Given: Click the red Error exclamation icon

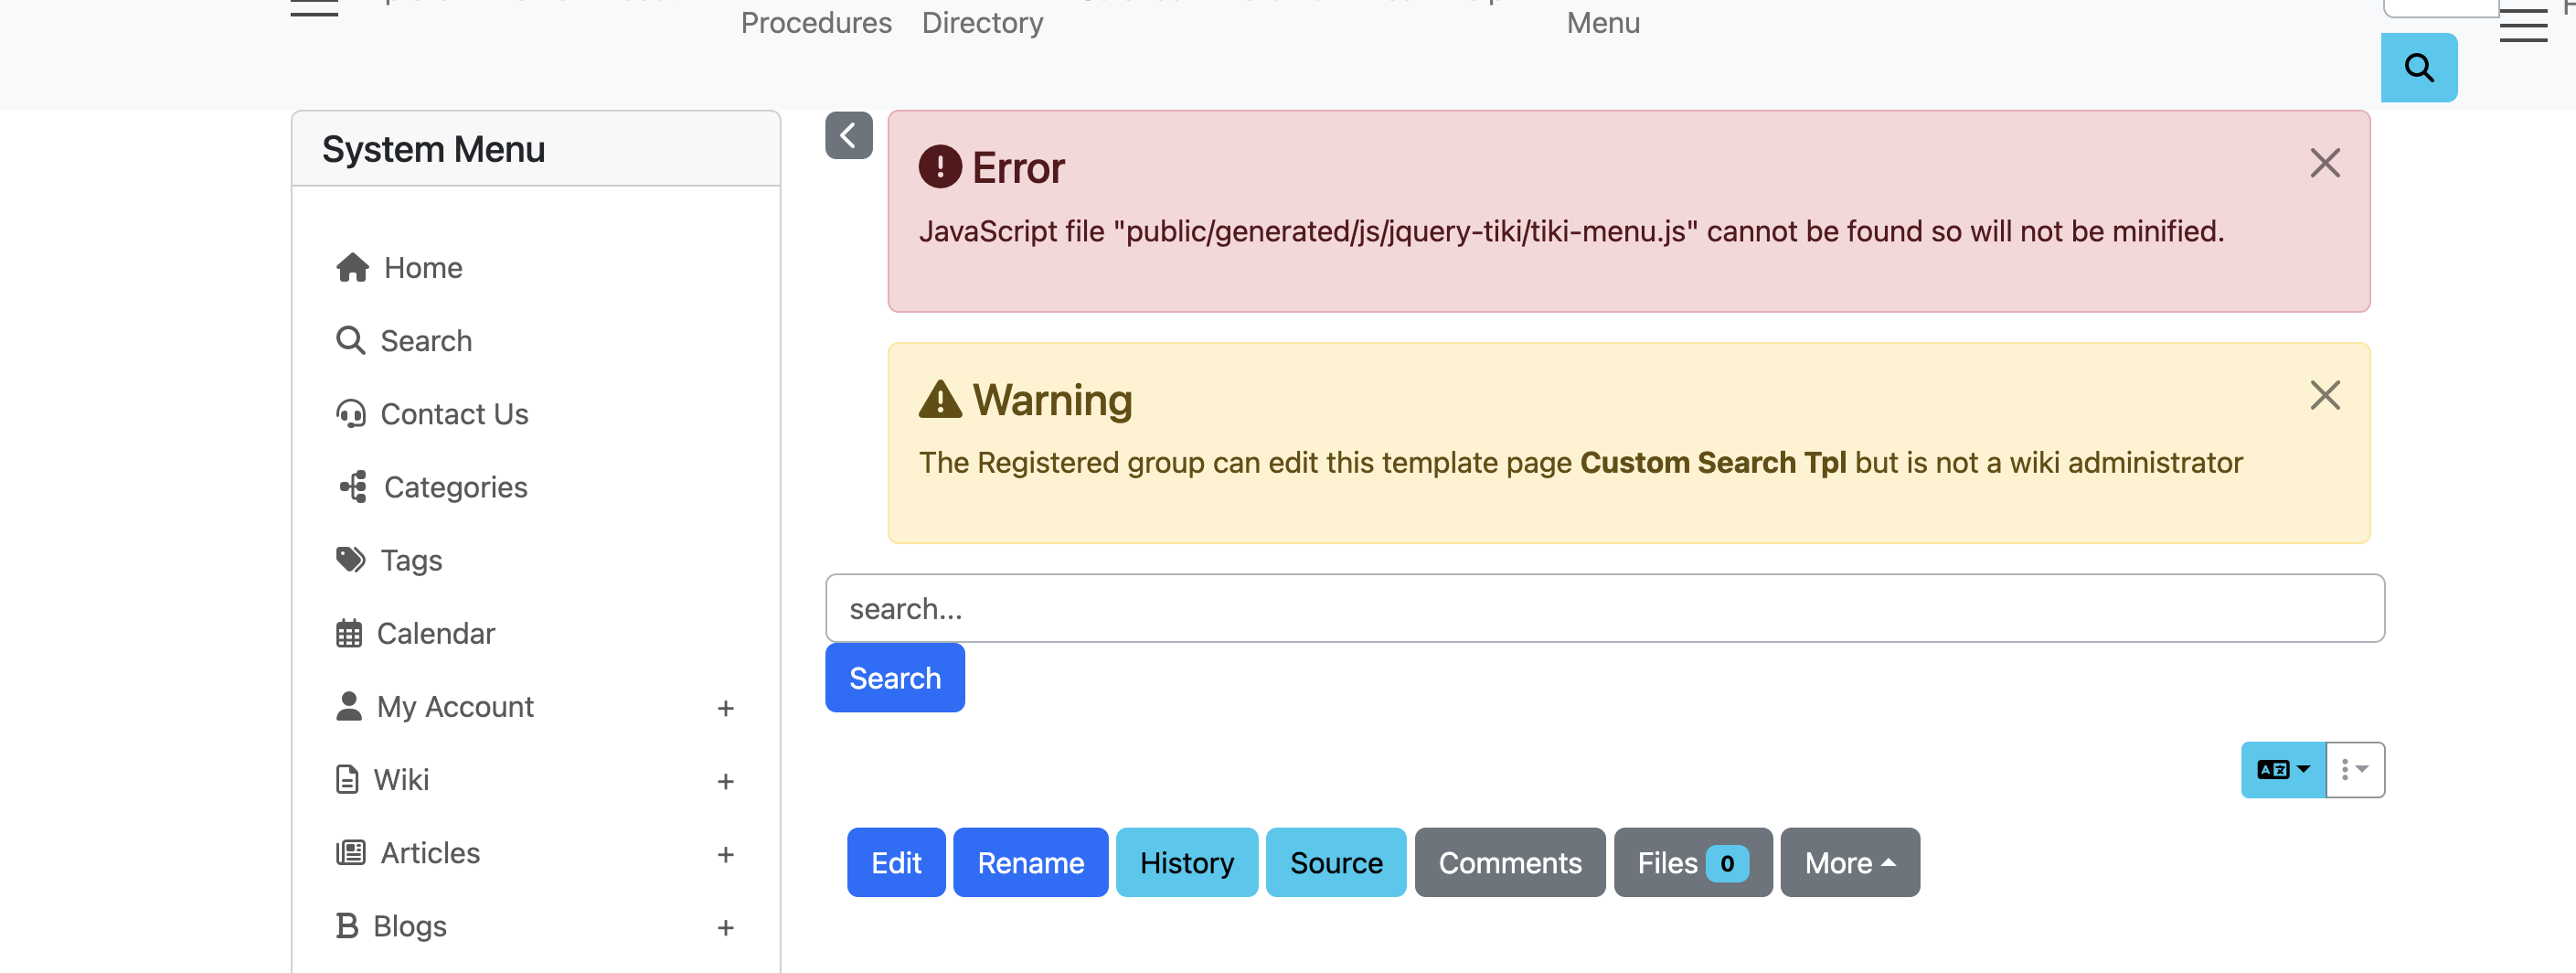Looking at the screenshot, I should [x=940, y=167].
